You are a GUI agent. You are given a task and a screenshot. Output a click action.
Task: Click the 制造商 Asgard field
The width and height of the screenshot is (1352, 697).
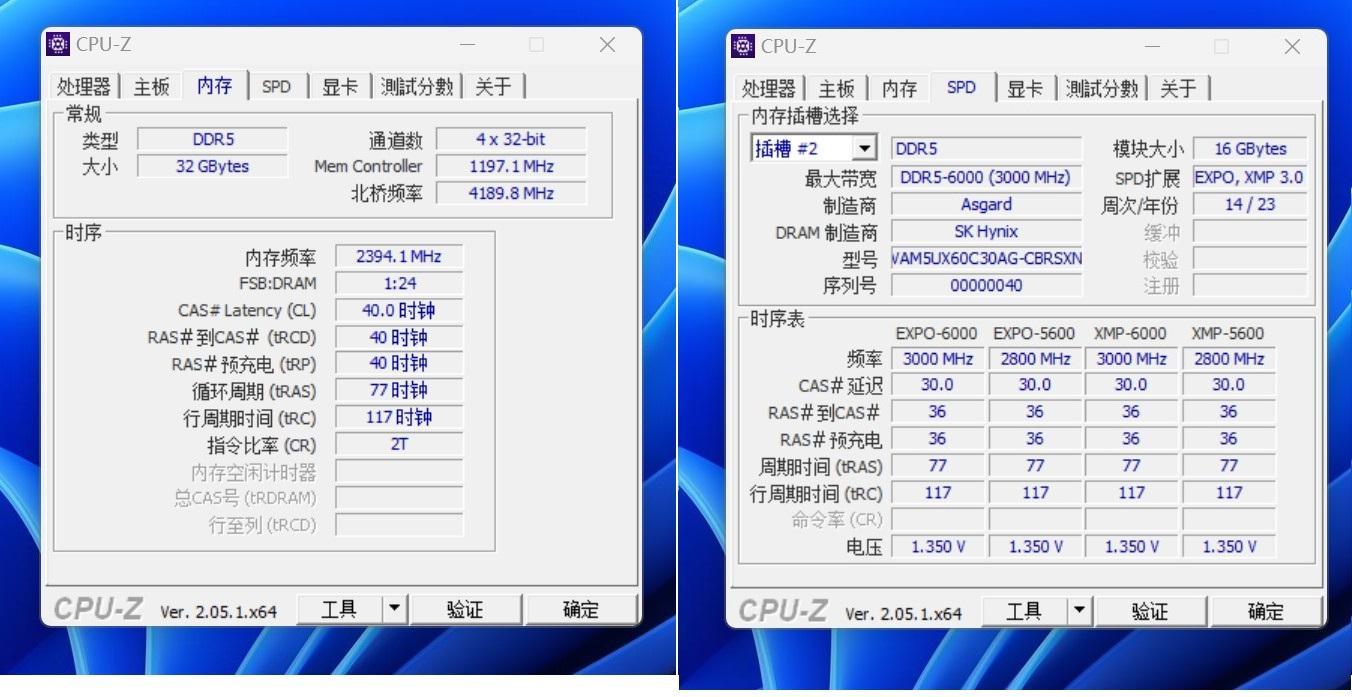[x=986, y=205]
